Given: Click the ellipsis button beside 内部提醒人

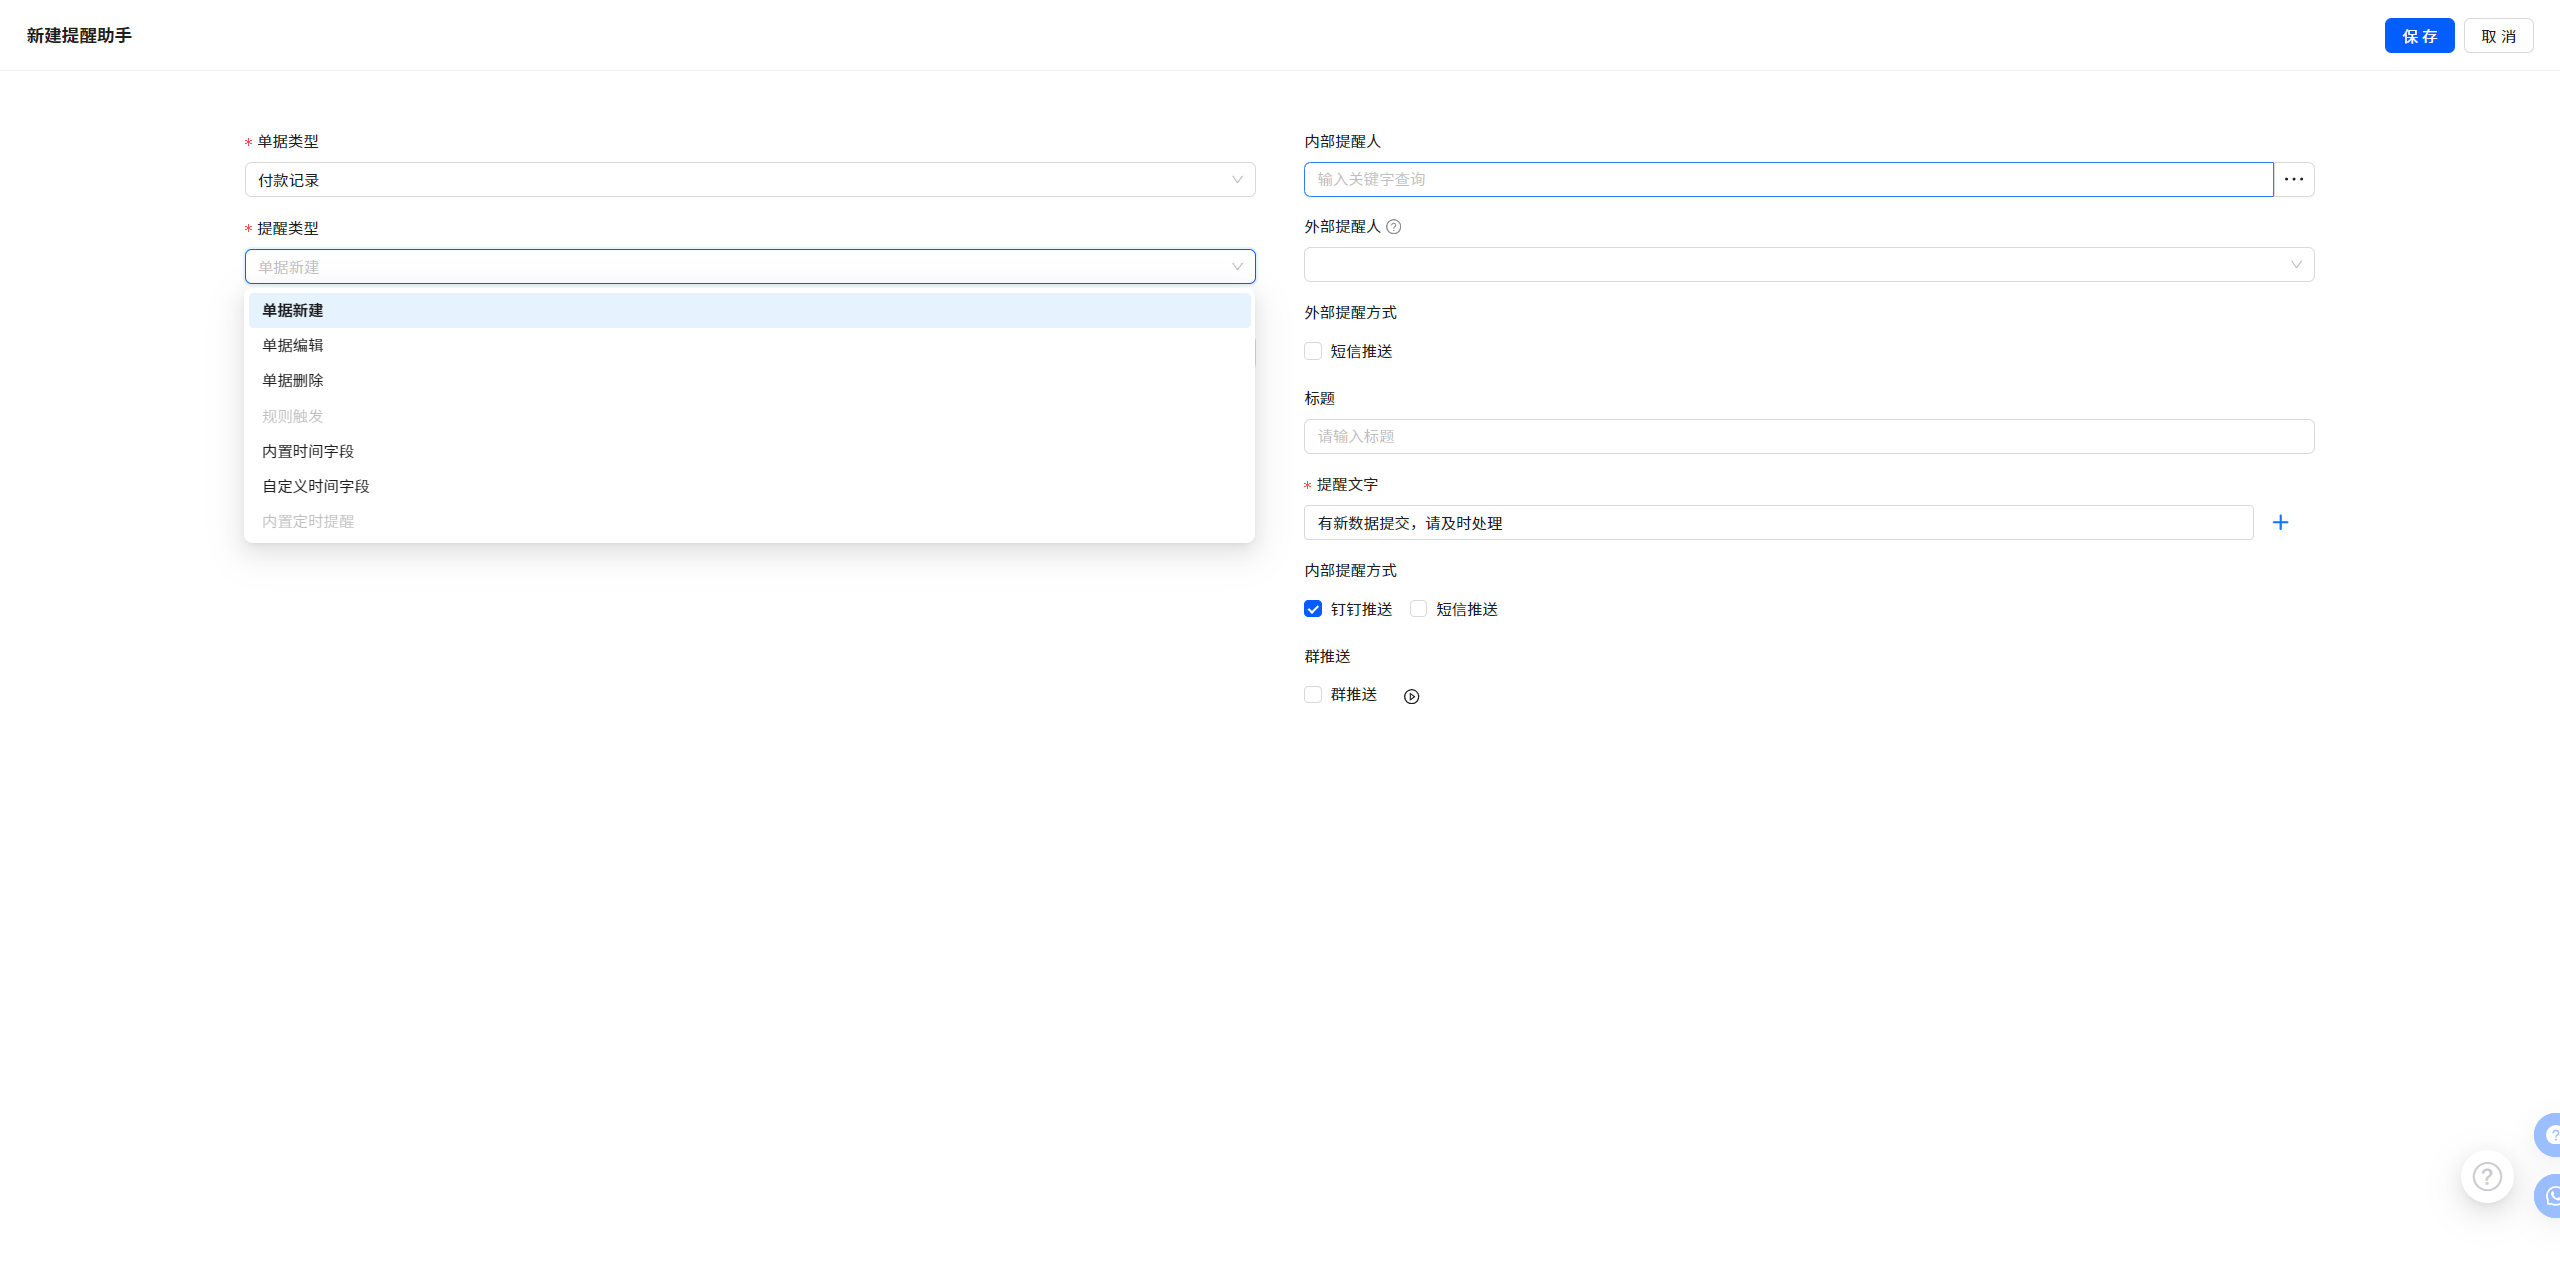Looking at the screenshot, I should coord(2293,180).
